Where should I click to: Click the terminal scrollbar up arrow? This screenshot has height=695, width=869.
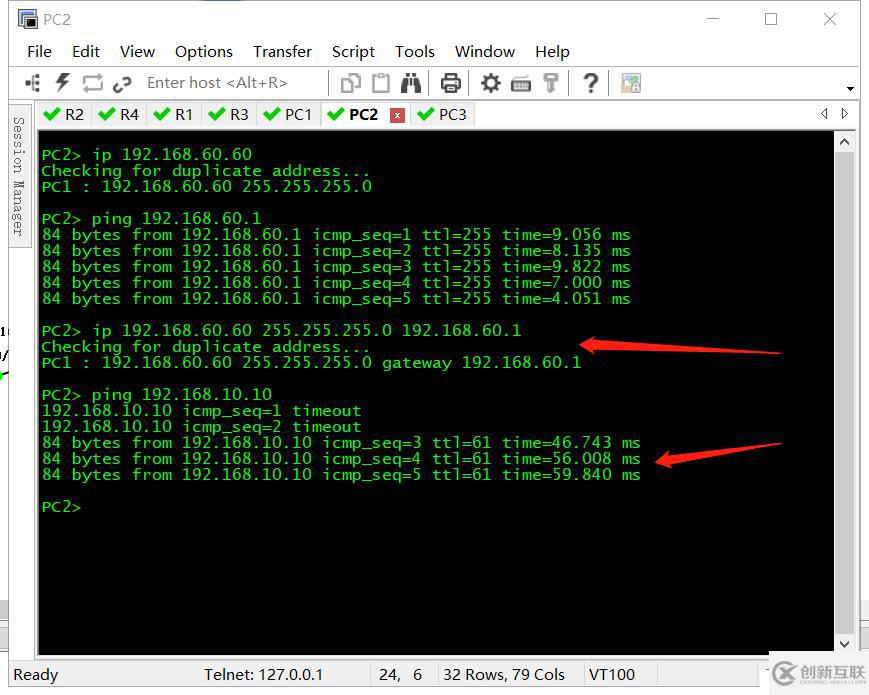[845, 142]
